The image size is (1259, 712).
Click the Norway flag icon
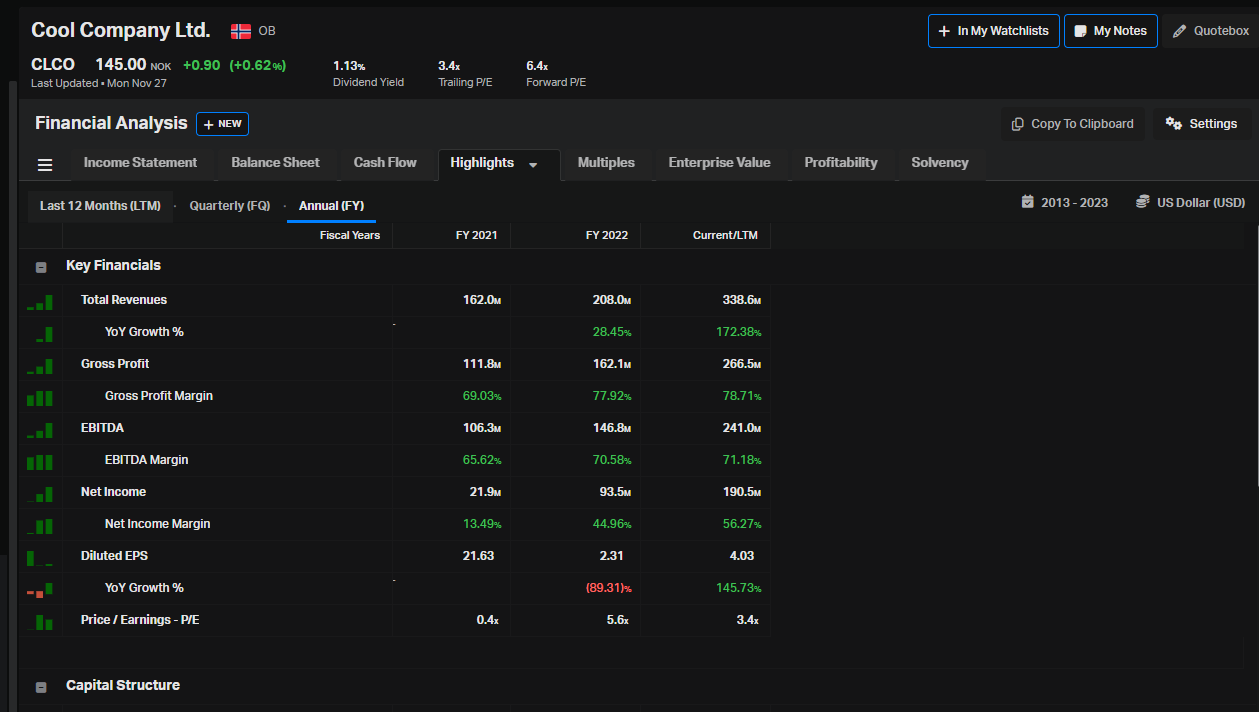point(241,31)
